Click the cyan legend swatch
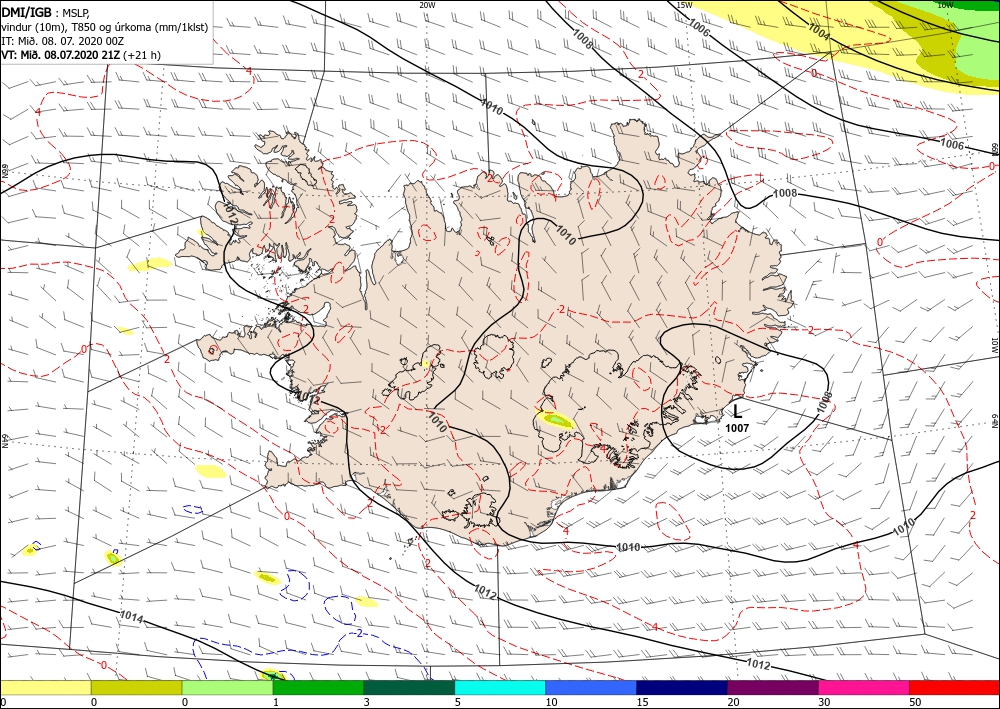This screenshot has width=1000, height=709. 500,687
